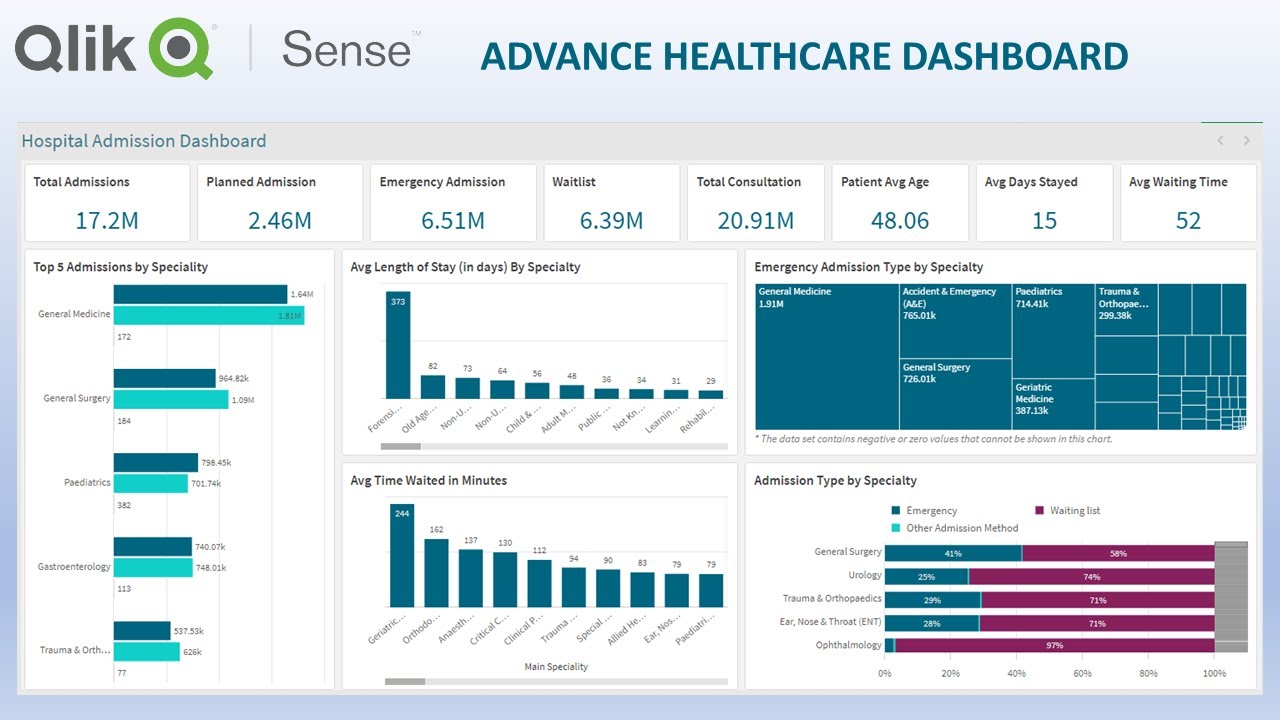Click the 56 days Child bar
The height and width of the screenshot is (720, 1280).
click(537, 391)
